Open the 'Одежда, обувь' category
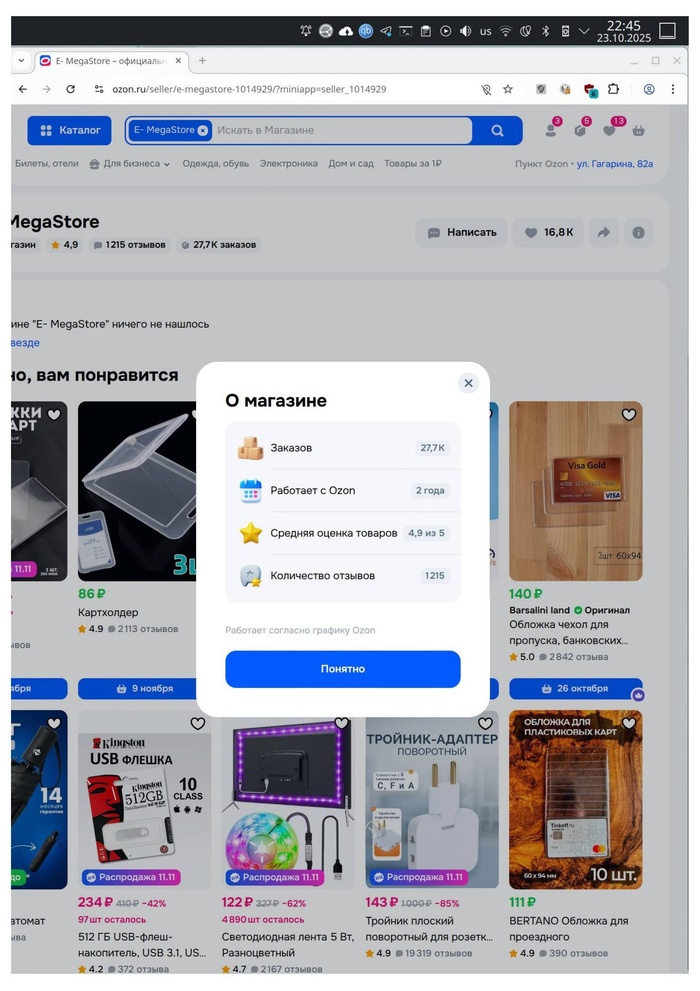700x991 pixels. click(215, 163)
